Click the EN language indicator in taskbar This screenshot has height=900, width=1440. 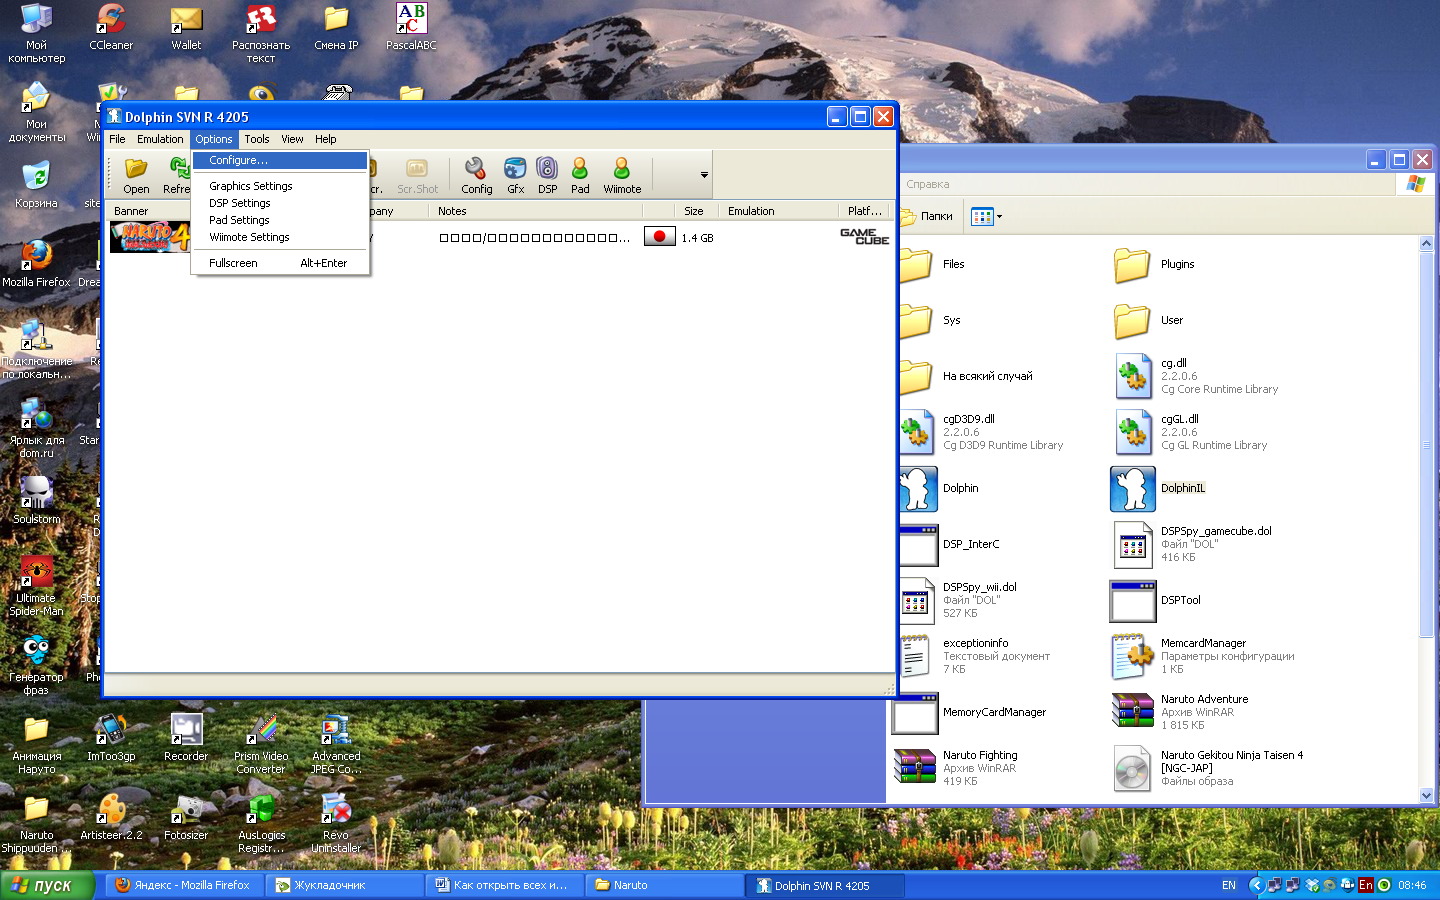[x=1229, y=885]
